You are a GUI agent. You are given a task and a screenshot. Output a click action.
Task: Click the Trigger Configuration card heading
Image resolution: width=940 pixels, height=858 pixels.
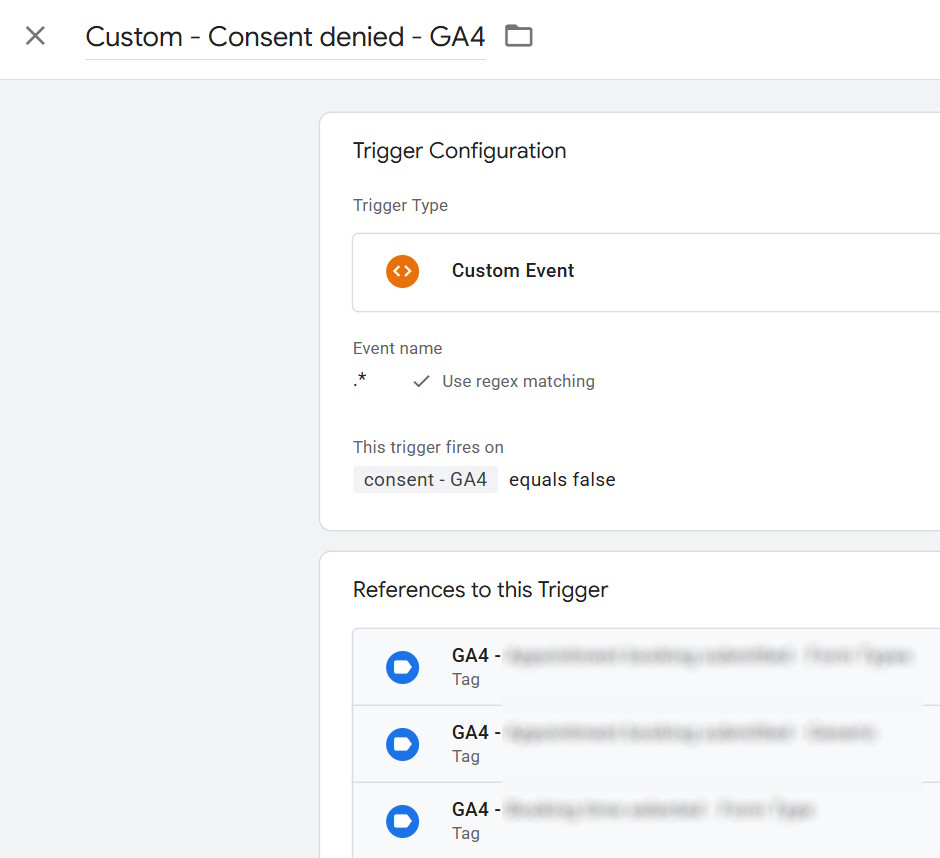pyautogui.click(x=459, y=151)
